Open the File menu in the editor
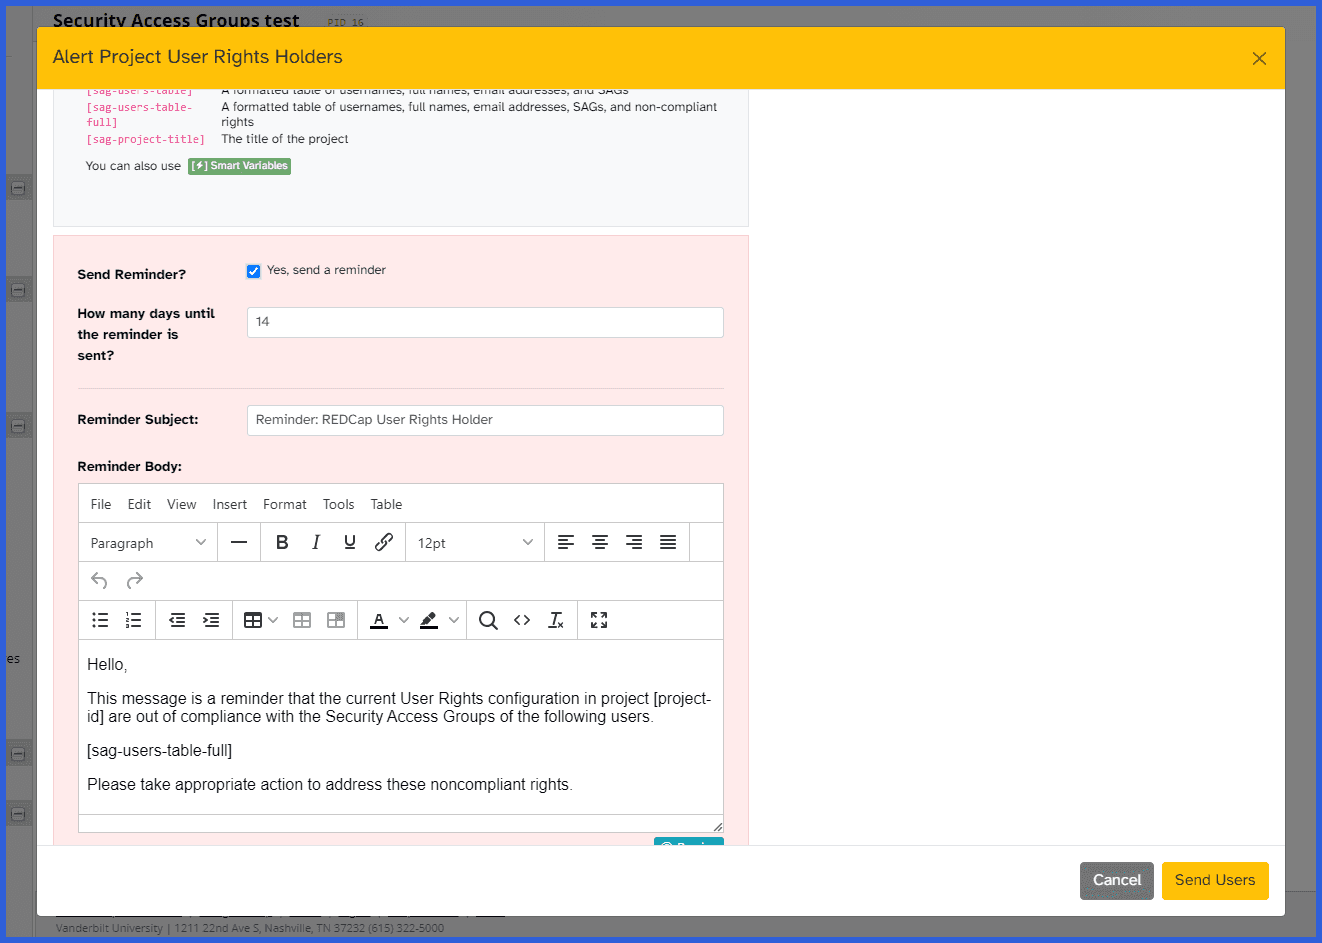Viewport: 1322px width, 943px height. coord(101,504)
